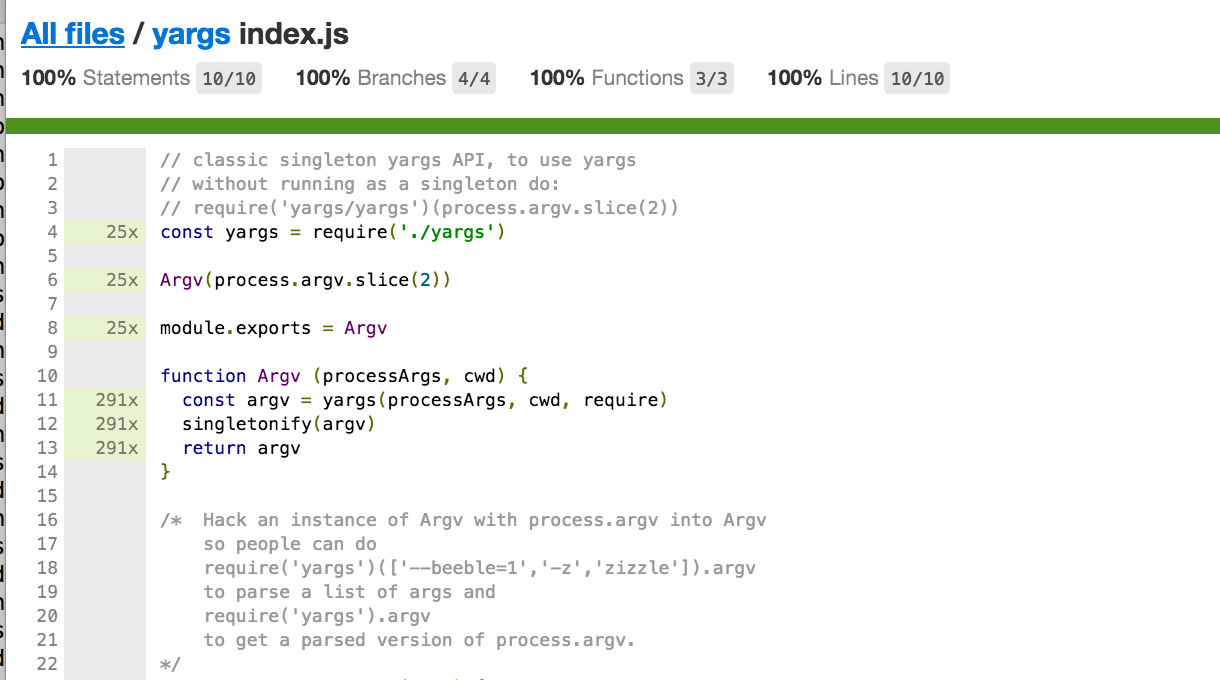Click the line number 4

click(52, 232)
